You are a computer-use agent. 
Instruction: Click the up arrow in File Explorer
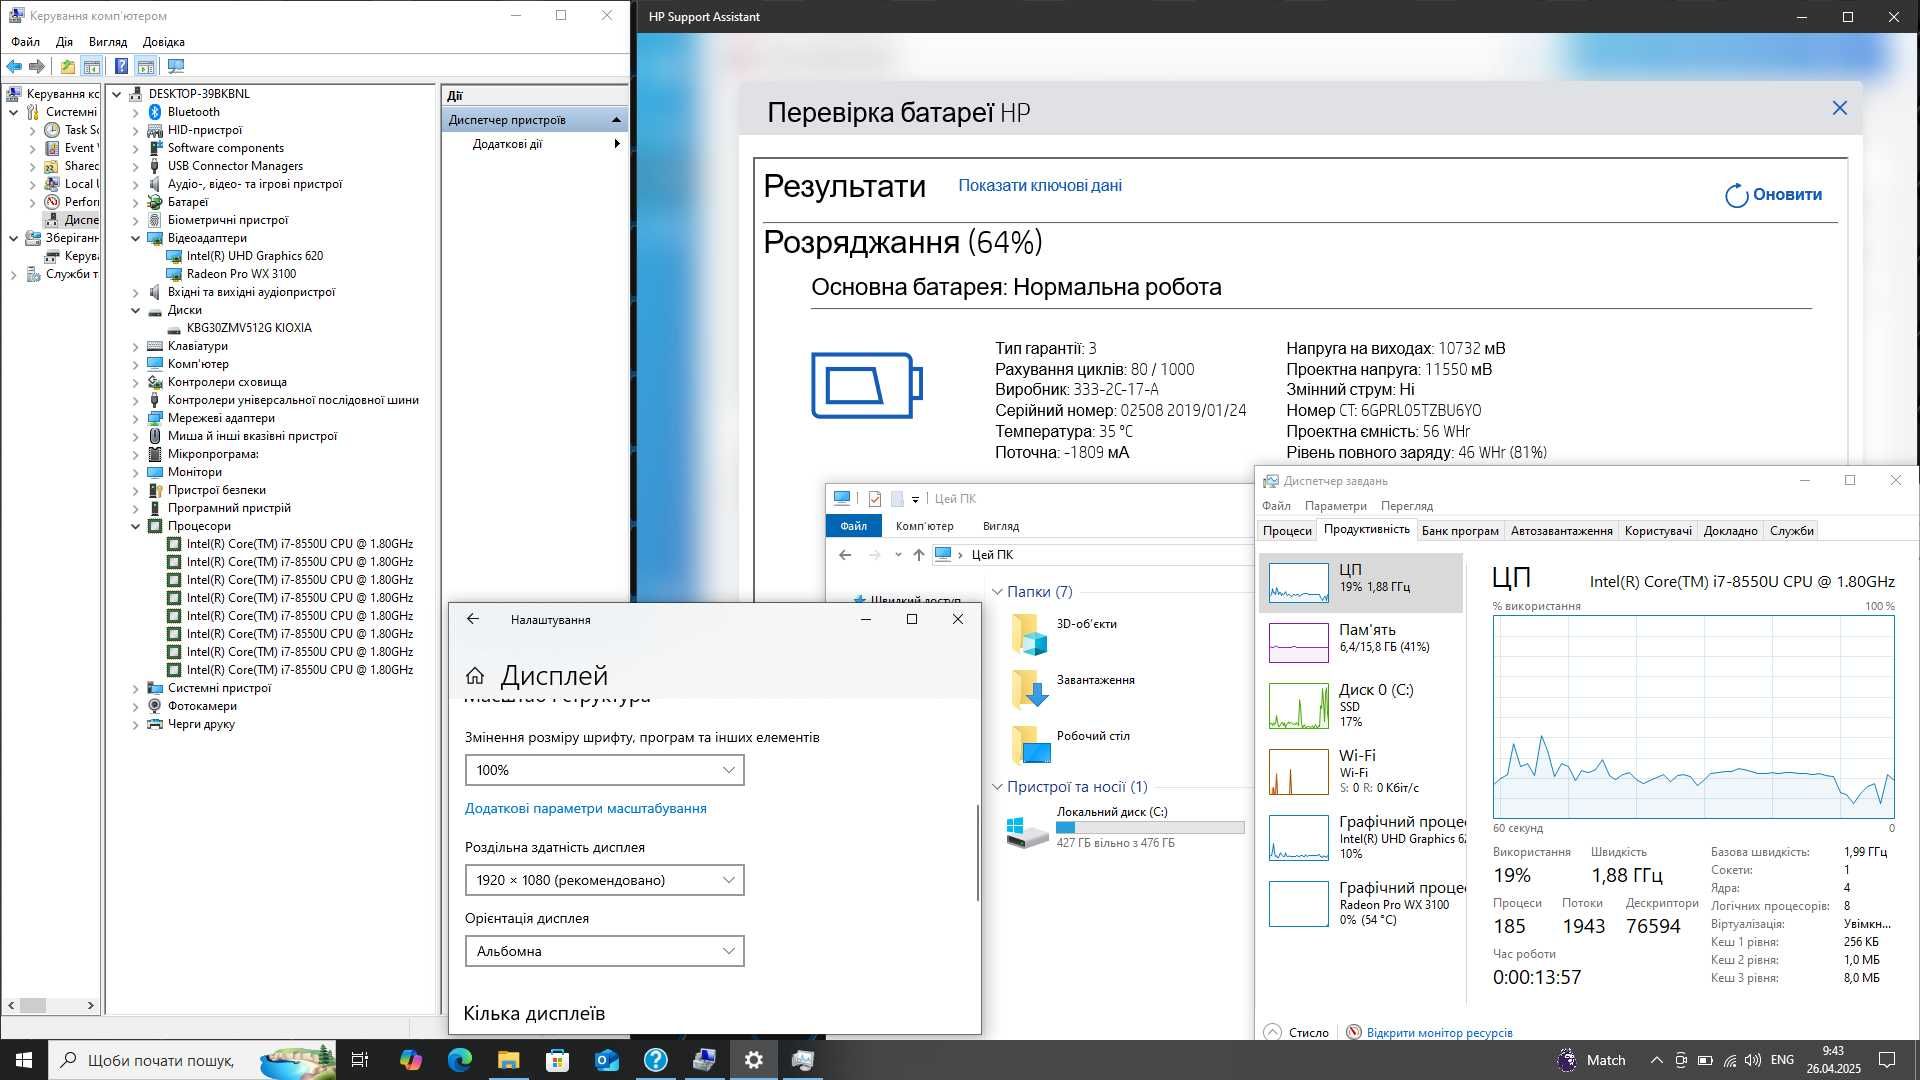point(918,555)
